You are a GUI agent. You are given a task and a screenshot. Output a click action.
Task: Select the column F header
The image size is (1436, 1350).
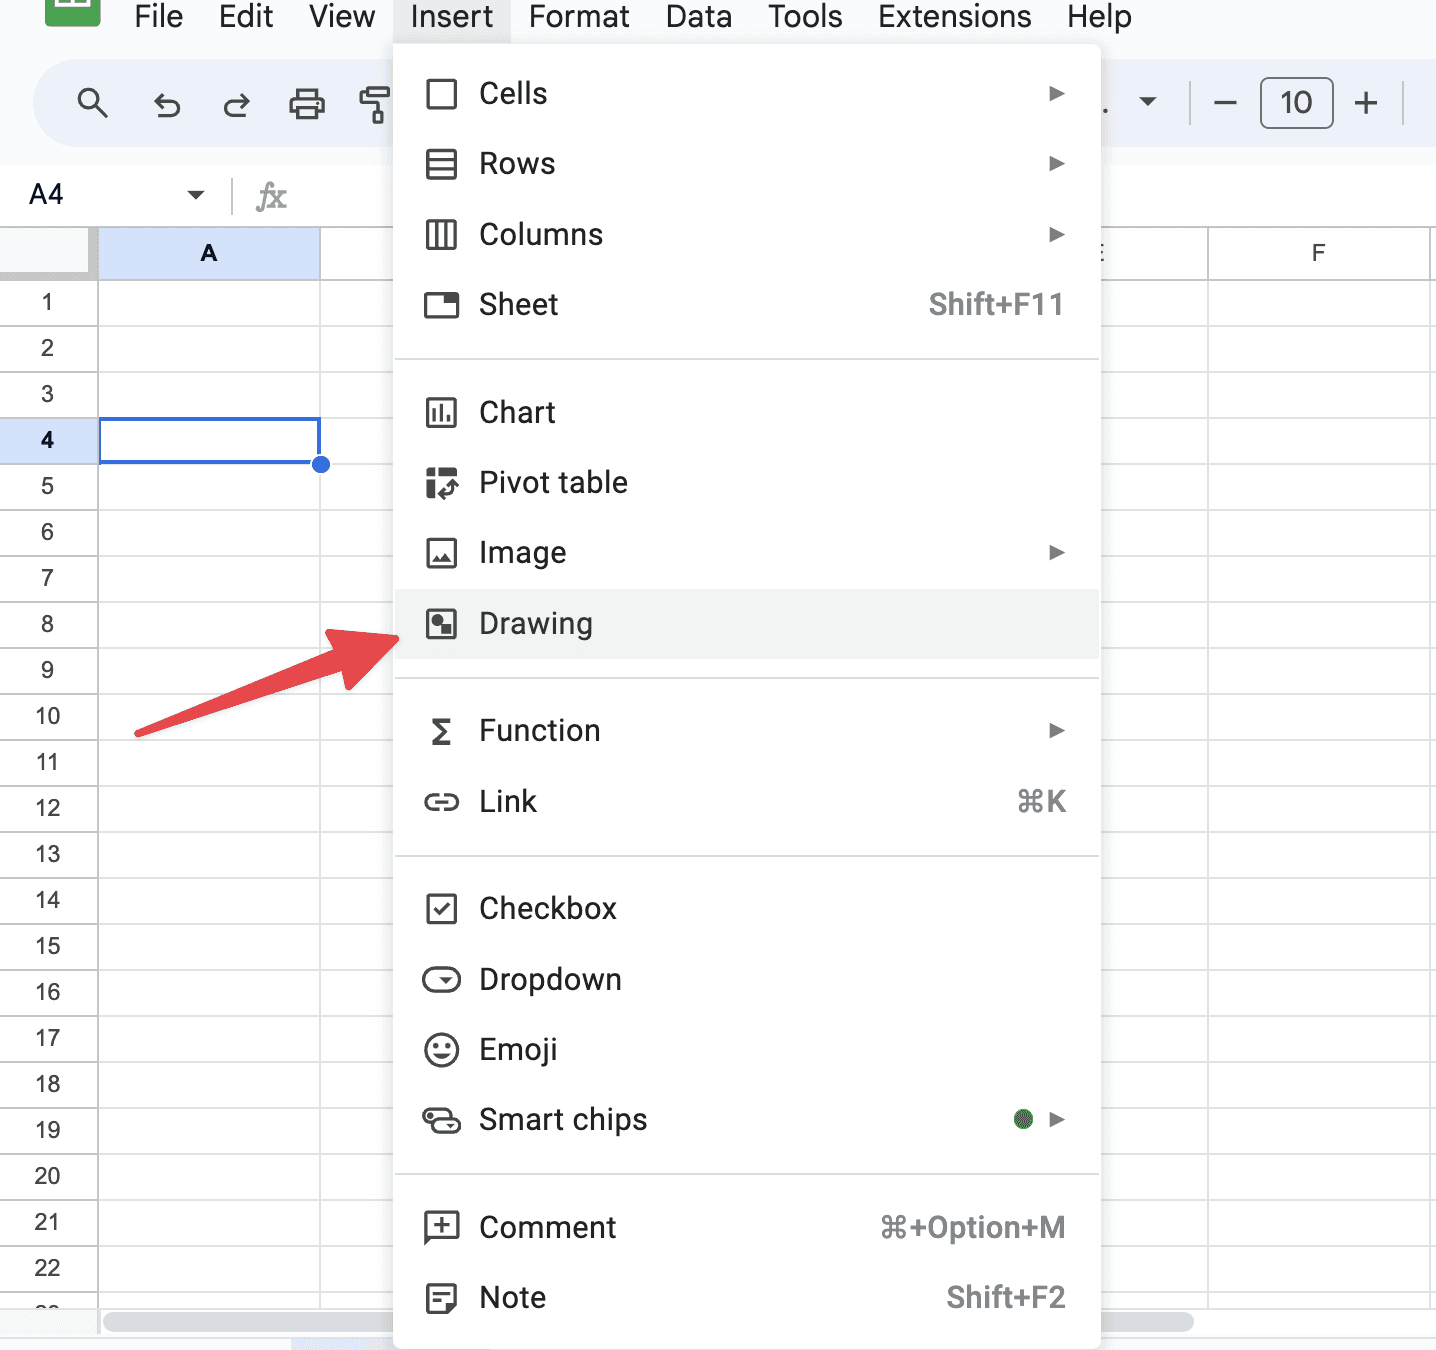point(1318,253)
